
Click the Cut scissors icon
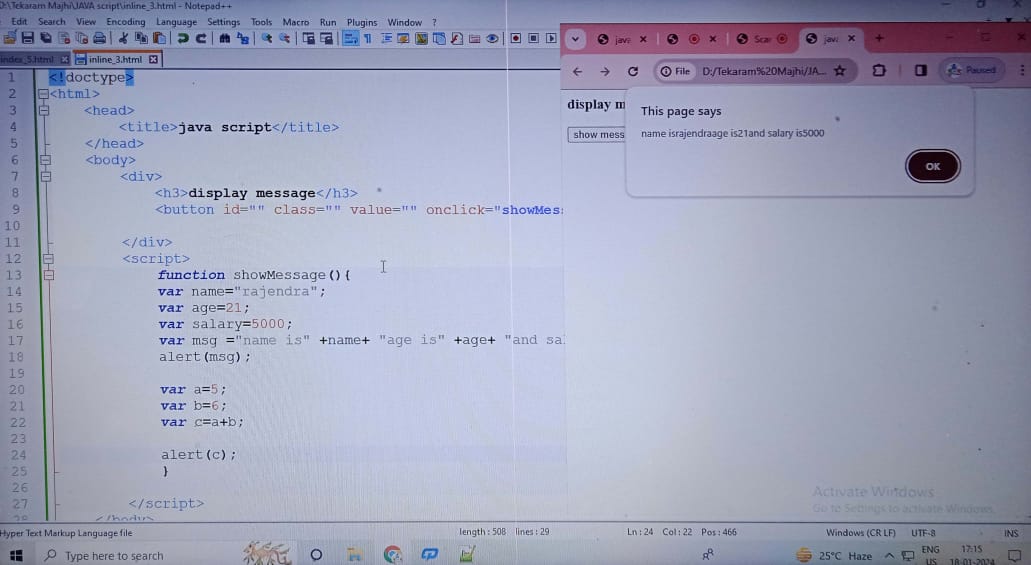pyautogui.click(x=123, y=39)
